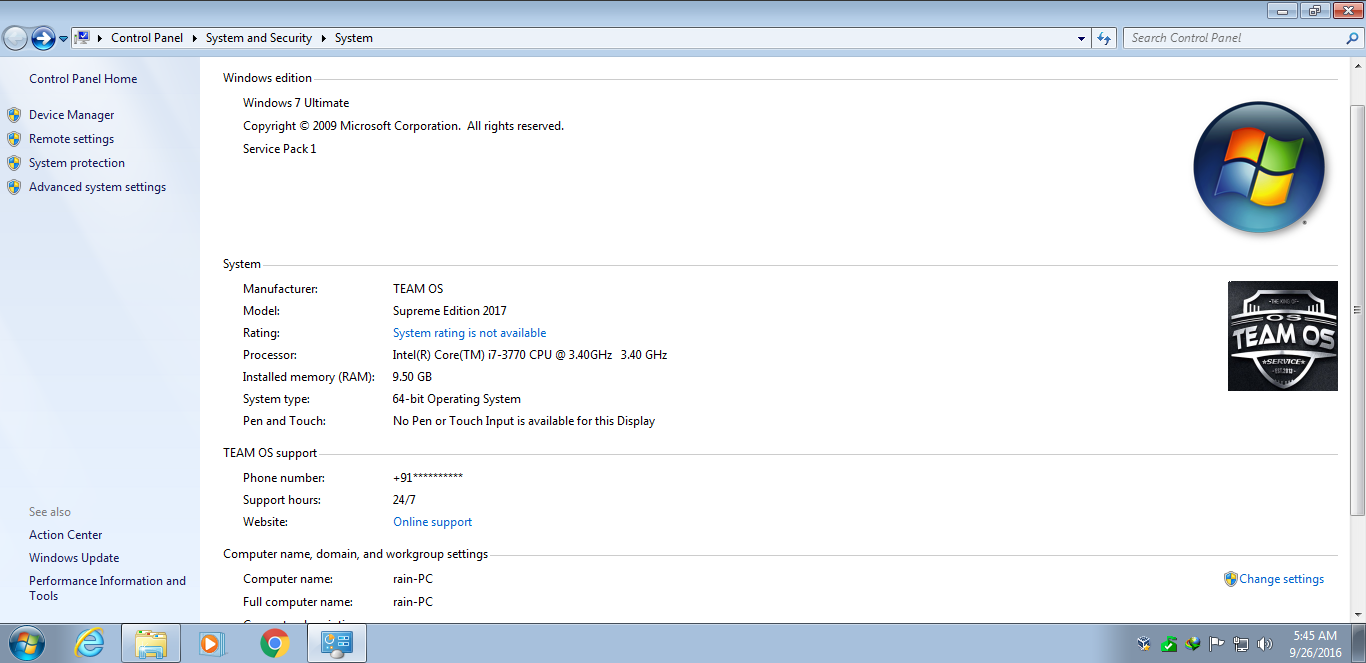
Task: Expand the arrow after System and Security
Action: pos(323,38)
